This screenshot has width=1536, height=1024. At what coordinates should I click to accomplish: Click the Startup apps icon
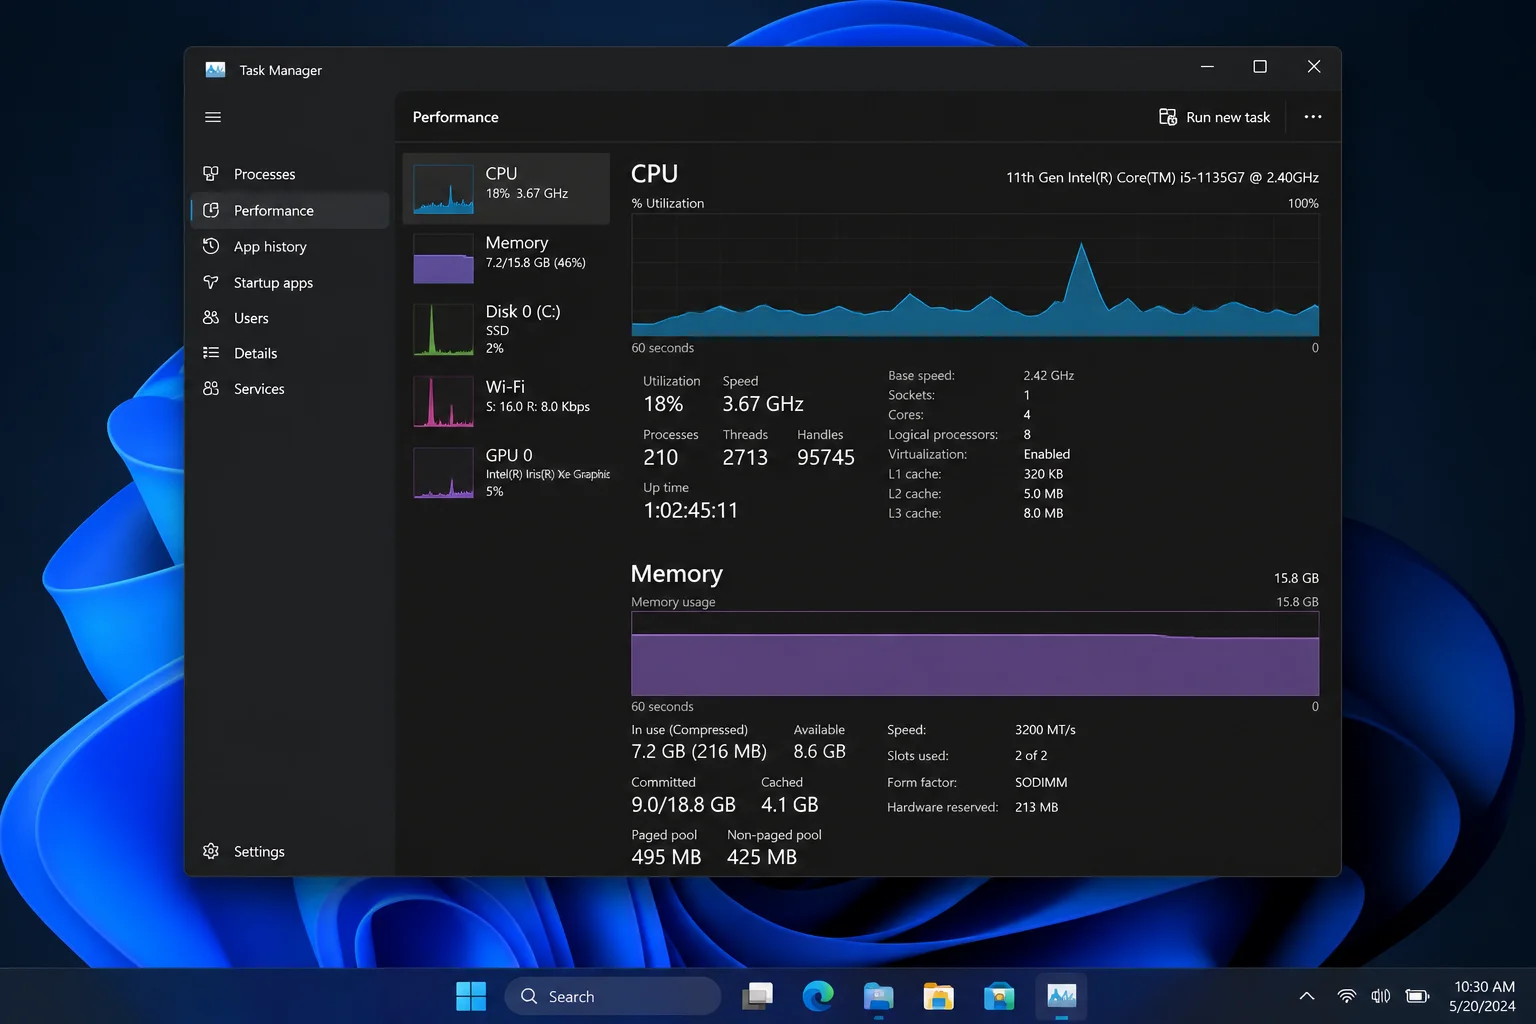211,282
